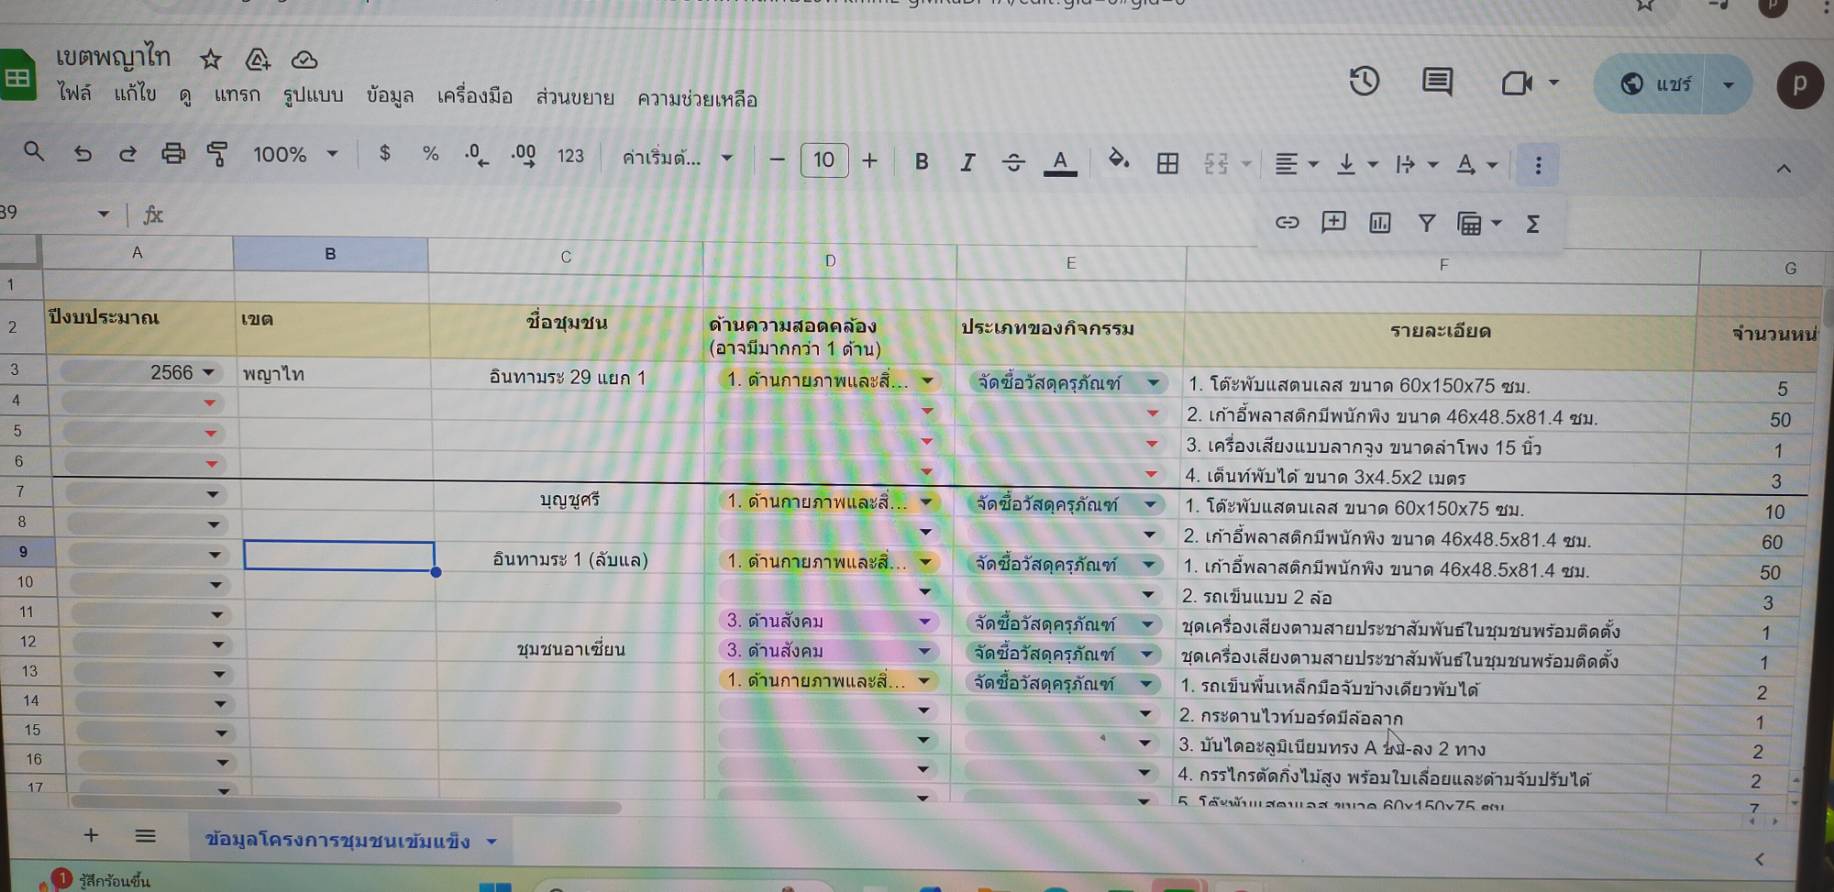Viewport: 1834px width, 892px height.
Task: Click the undo arrow in the toolbar
Action: [82, 154]
